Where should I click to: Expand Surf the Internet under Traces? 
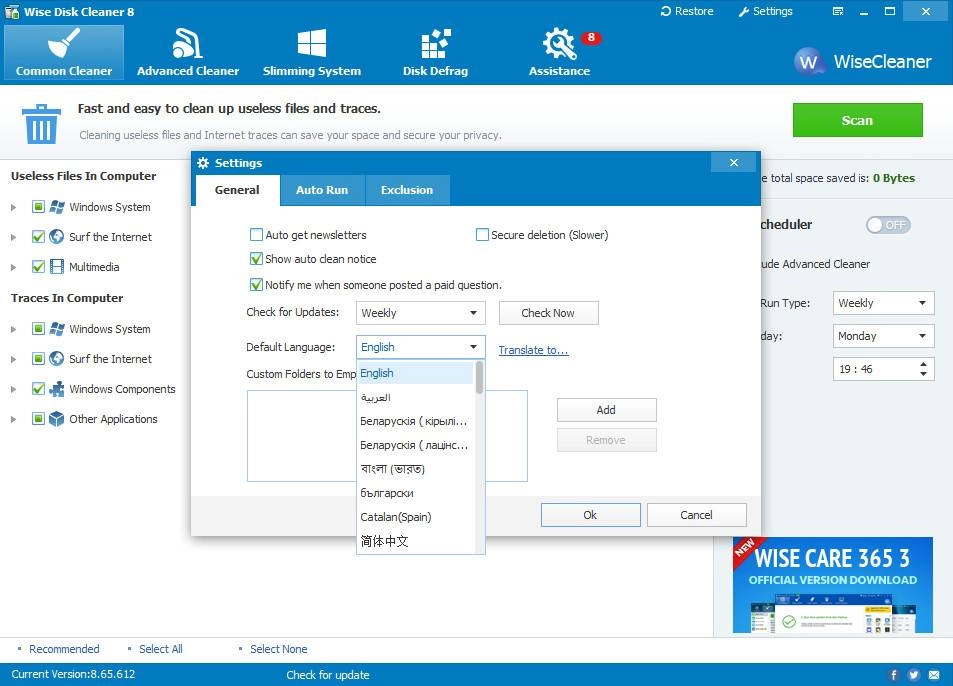[13, 359]
